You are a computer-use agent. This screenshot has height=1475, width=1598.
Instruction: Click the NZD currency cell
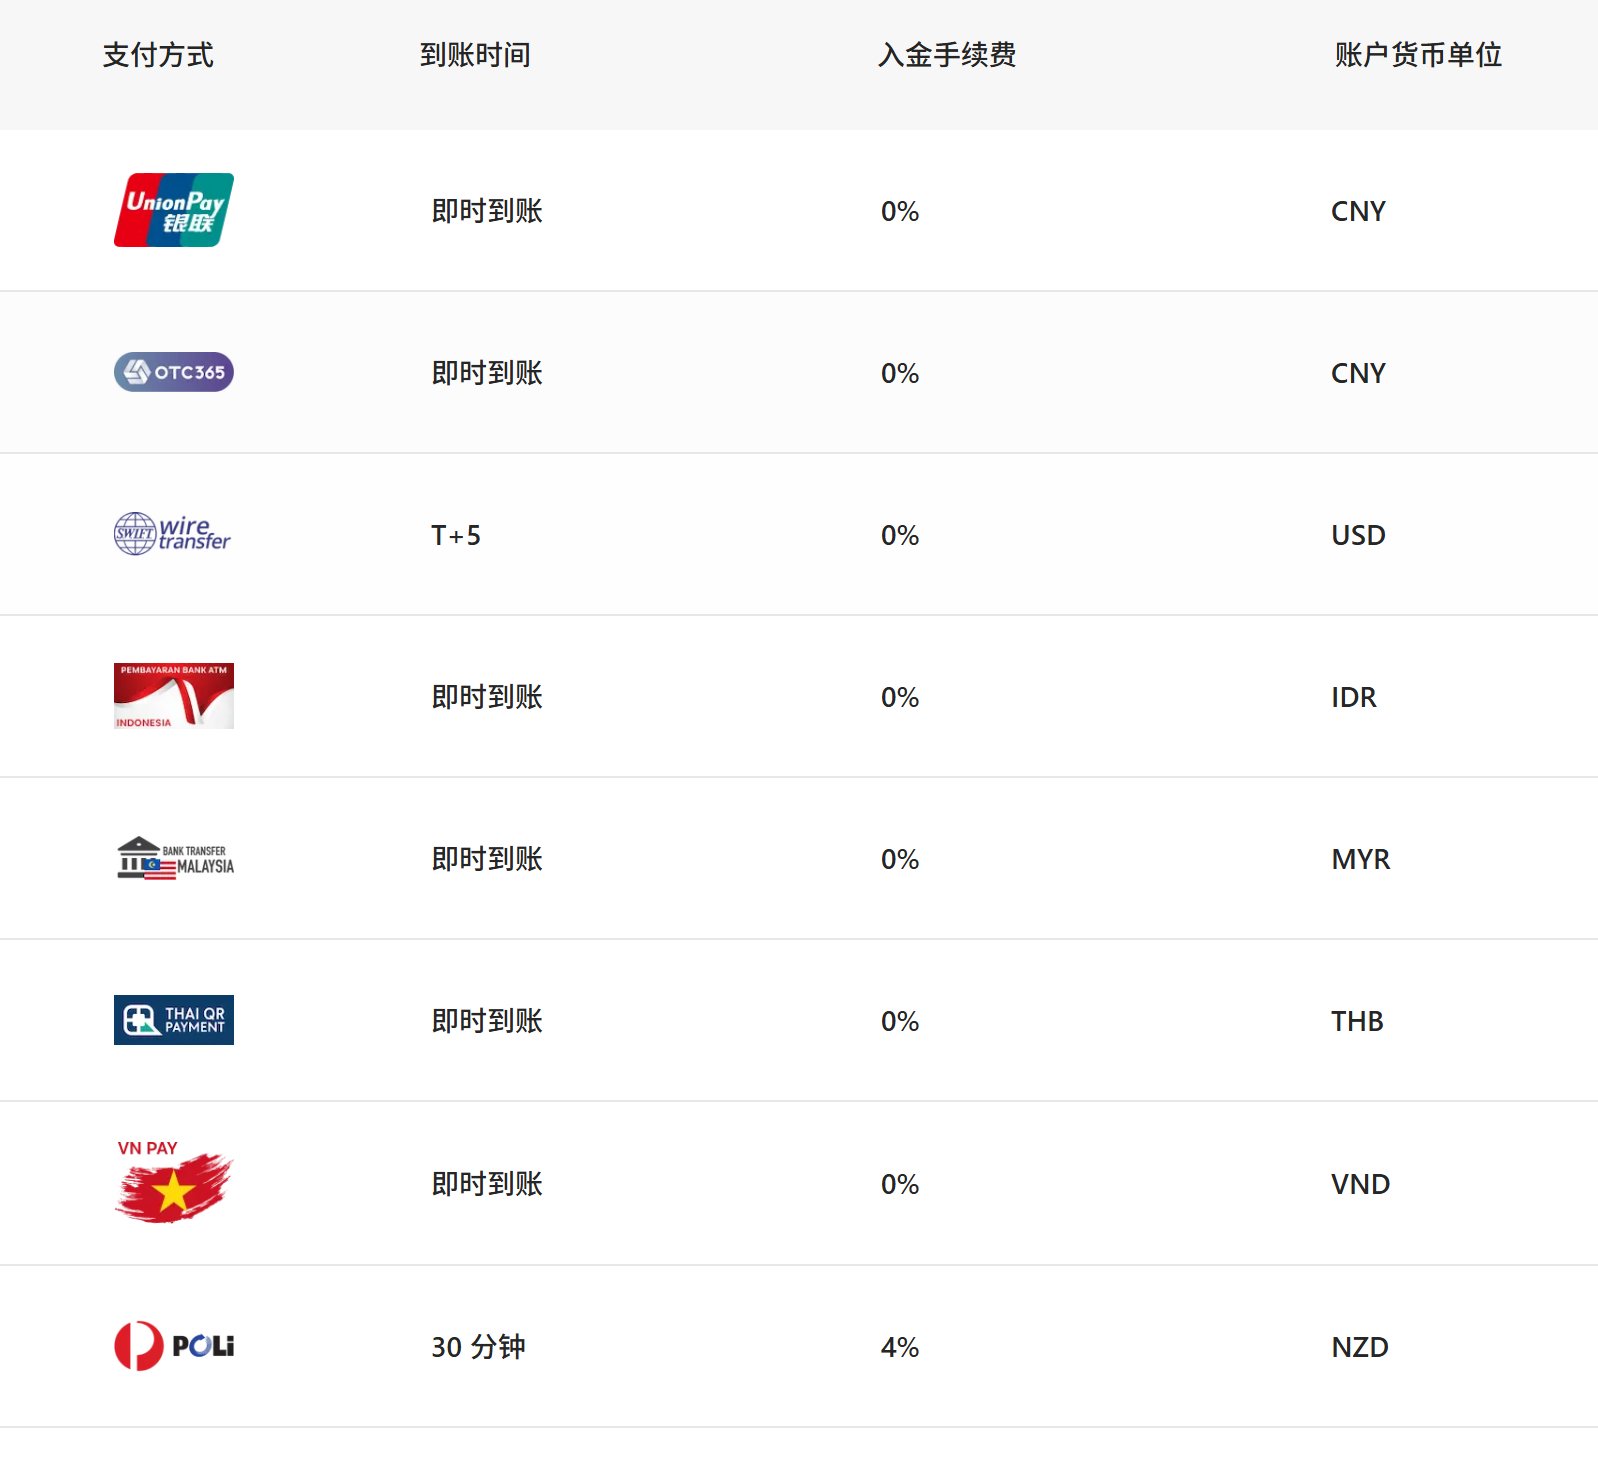pyautogui.click(x=1360, y=1347)
